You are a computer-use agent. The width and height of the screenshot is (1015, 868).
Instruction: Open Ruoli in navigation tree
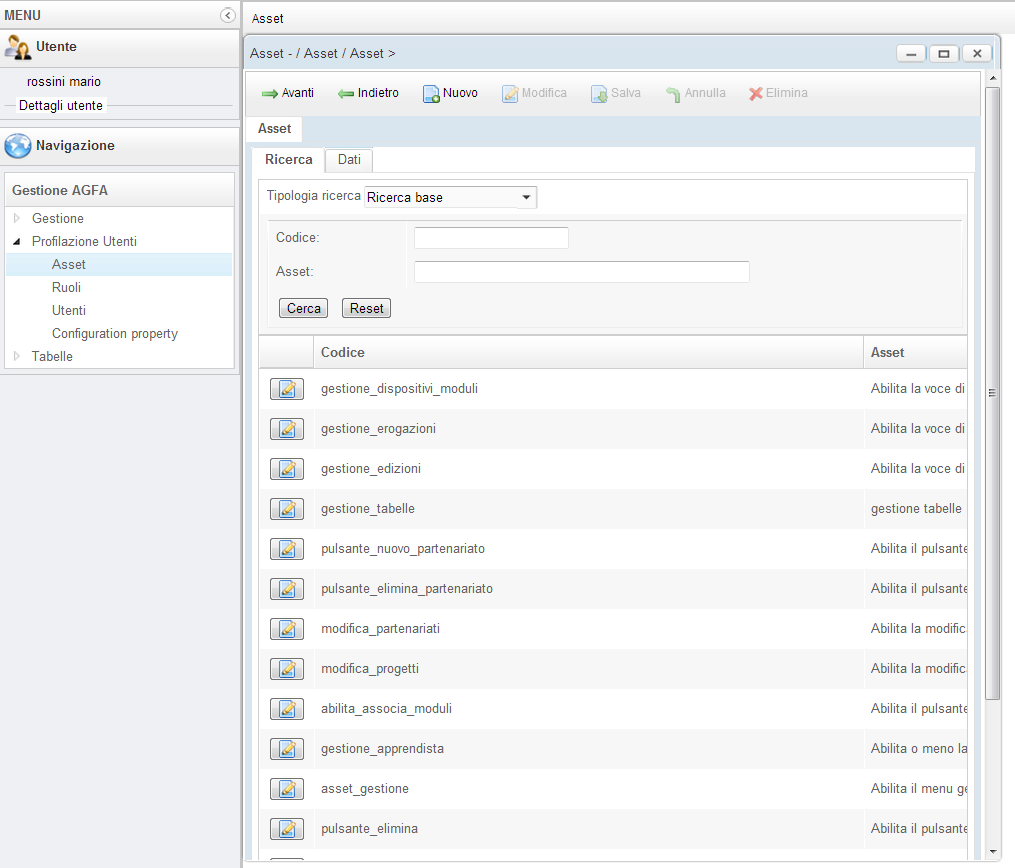(67, 287)
